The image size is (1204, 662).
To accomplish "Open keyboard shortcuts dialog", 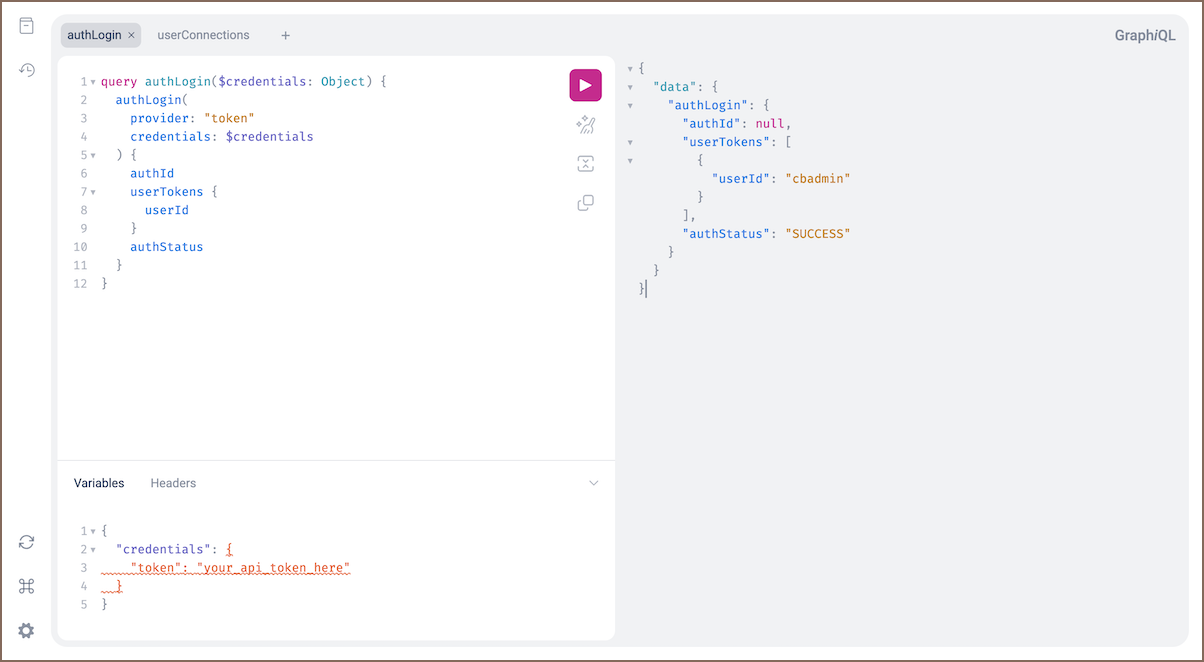I will coord(27,587).
